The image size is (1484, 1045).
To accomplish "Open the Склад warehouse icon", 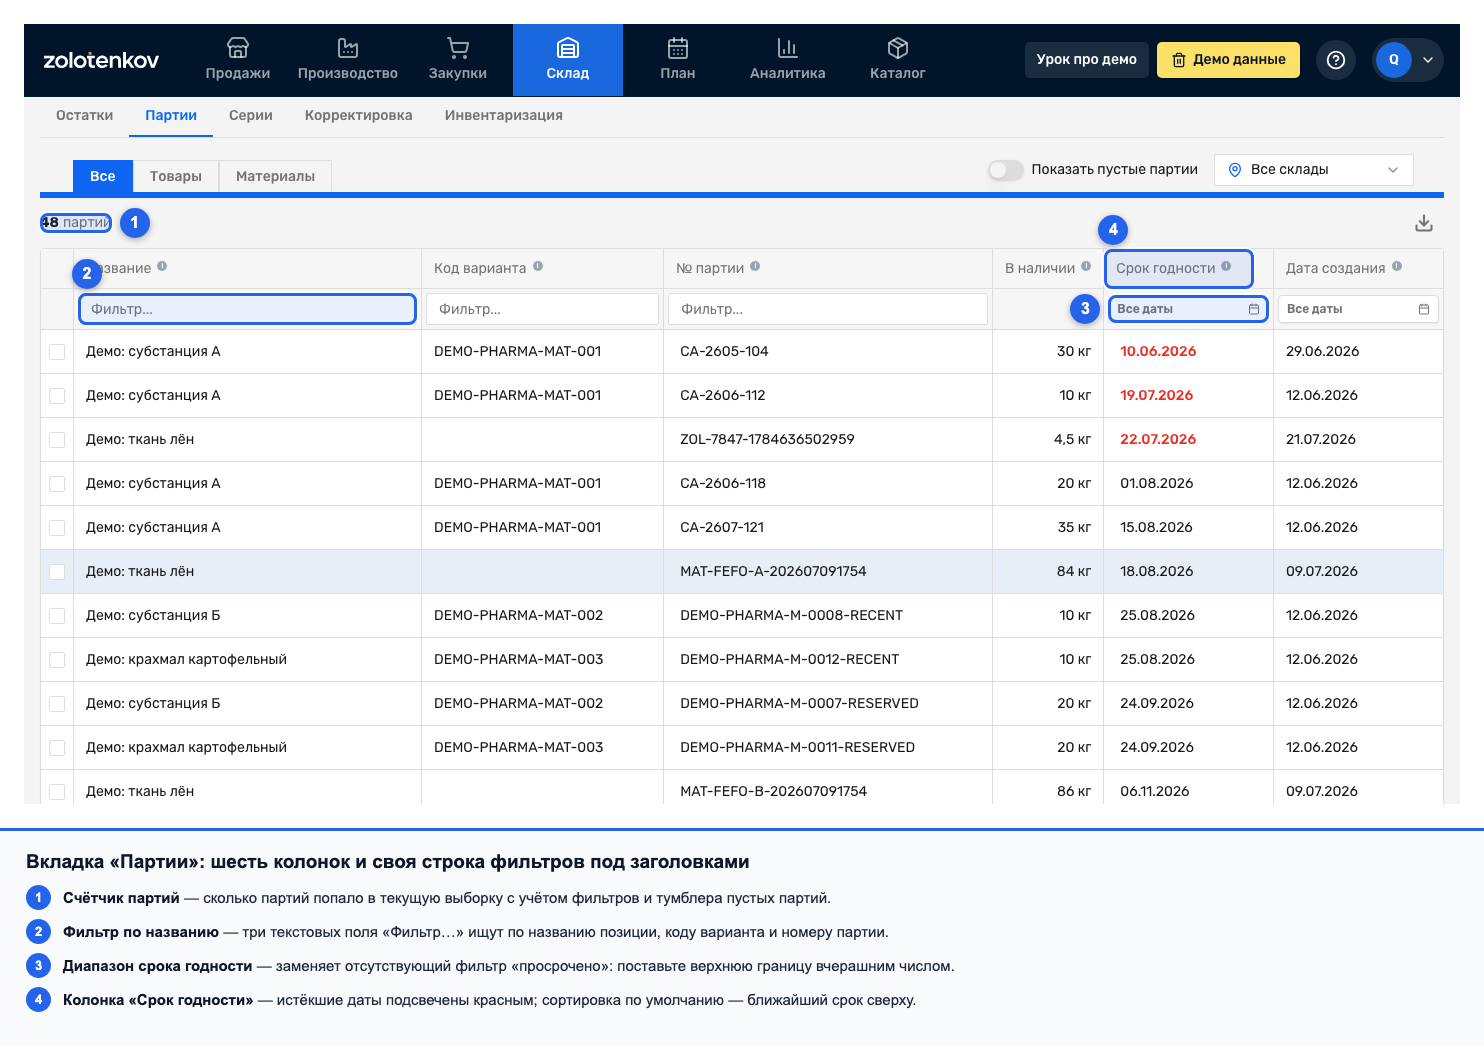I will 568,48.
